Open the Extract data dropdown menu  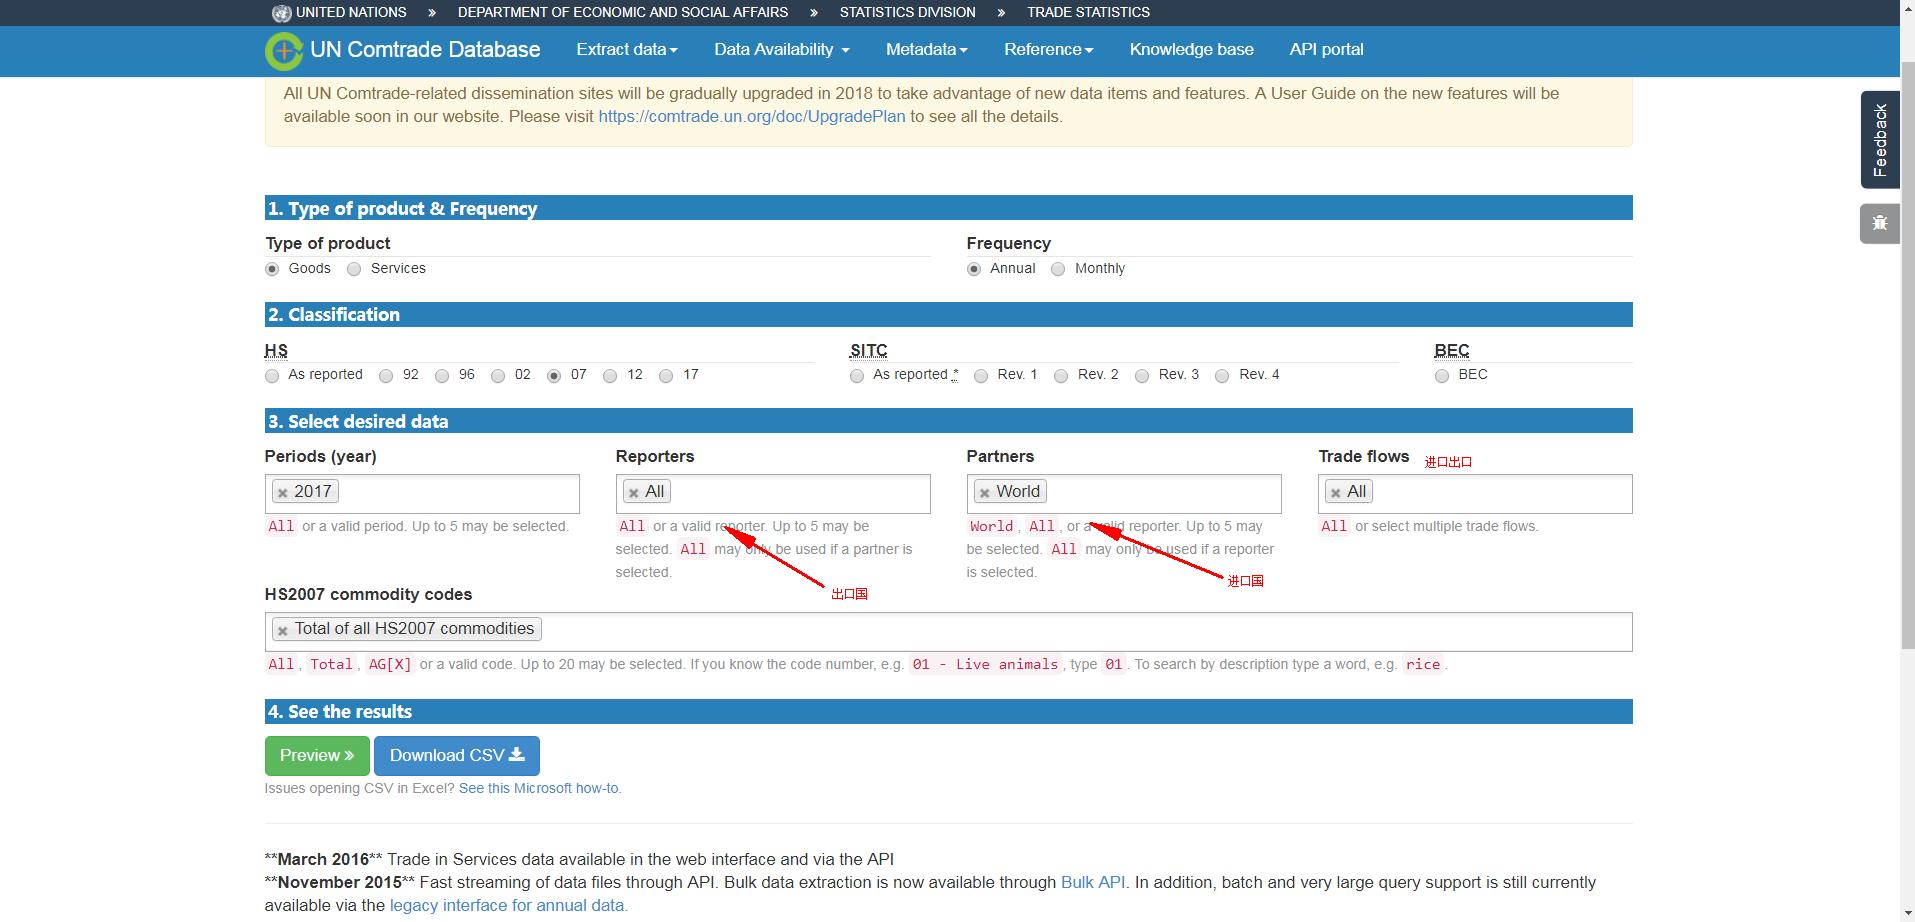[627, 50]
